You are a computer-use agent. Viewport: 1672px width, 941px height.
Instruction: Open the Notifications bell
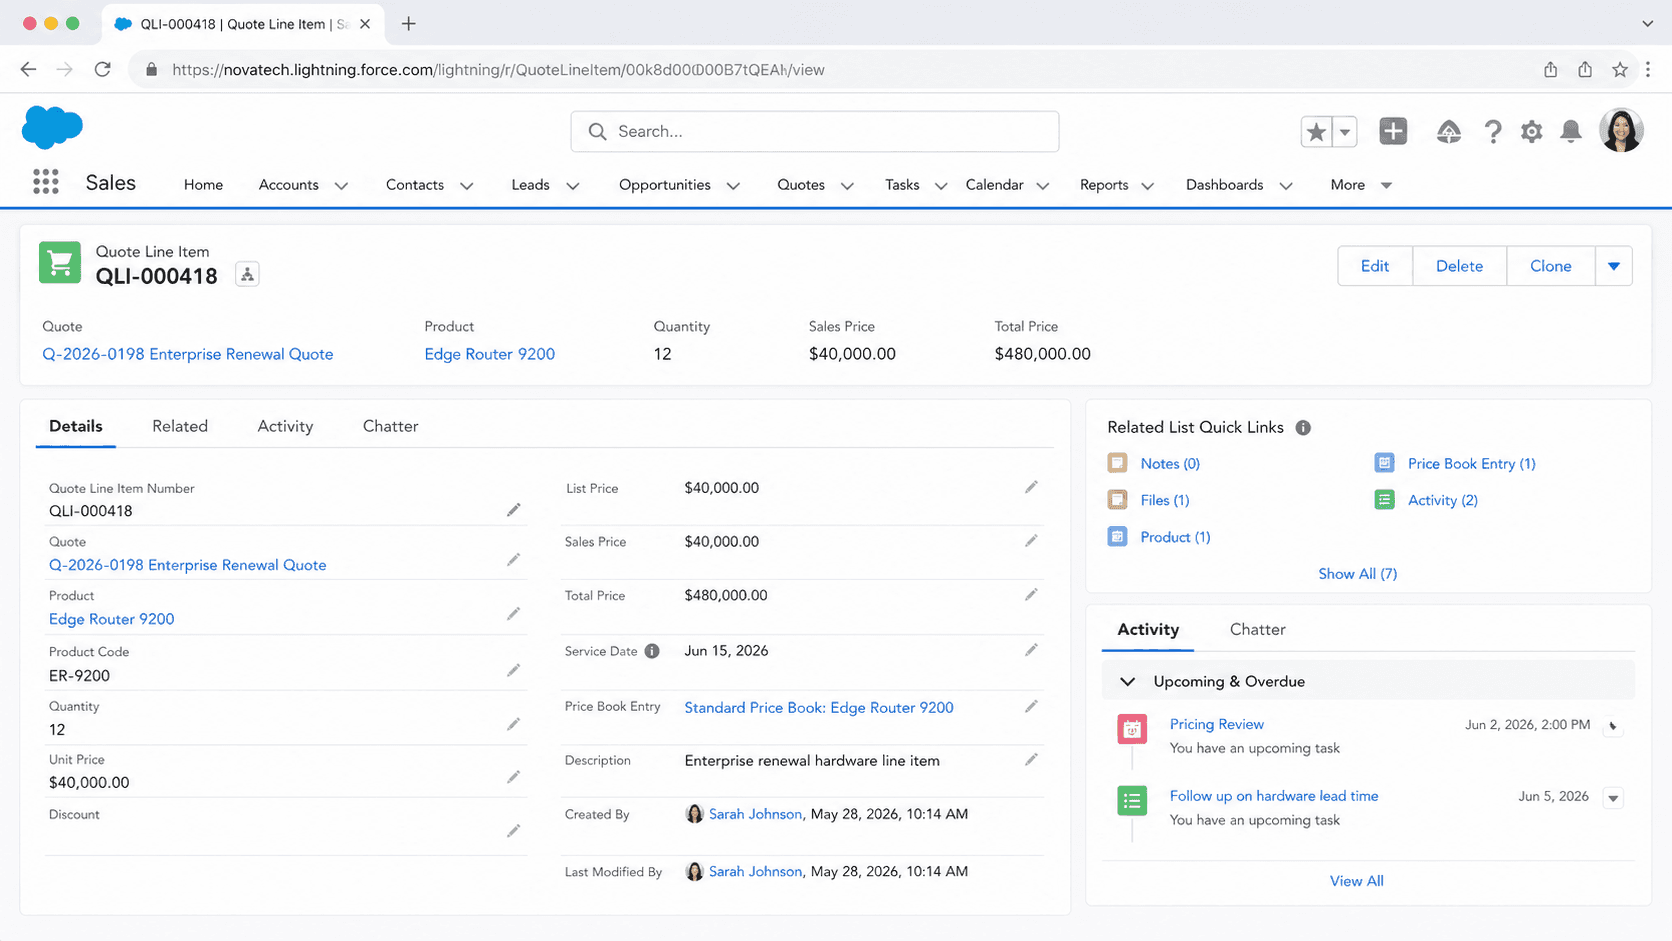click(x=1571, y=131)
